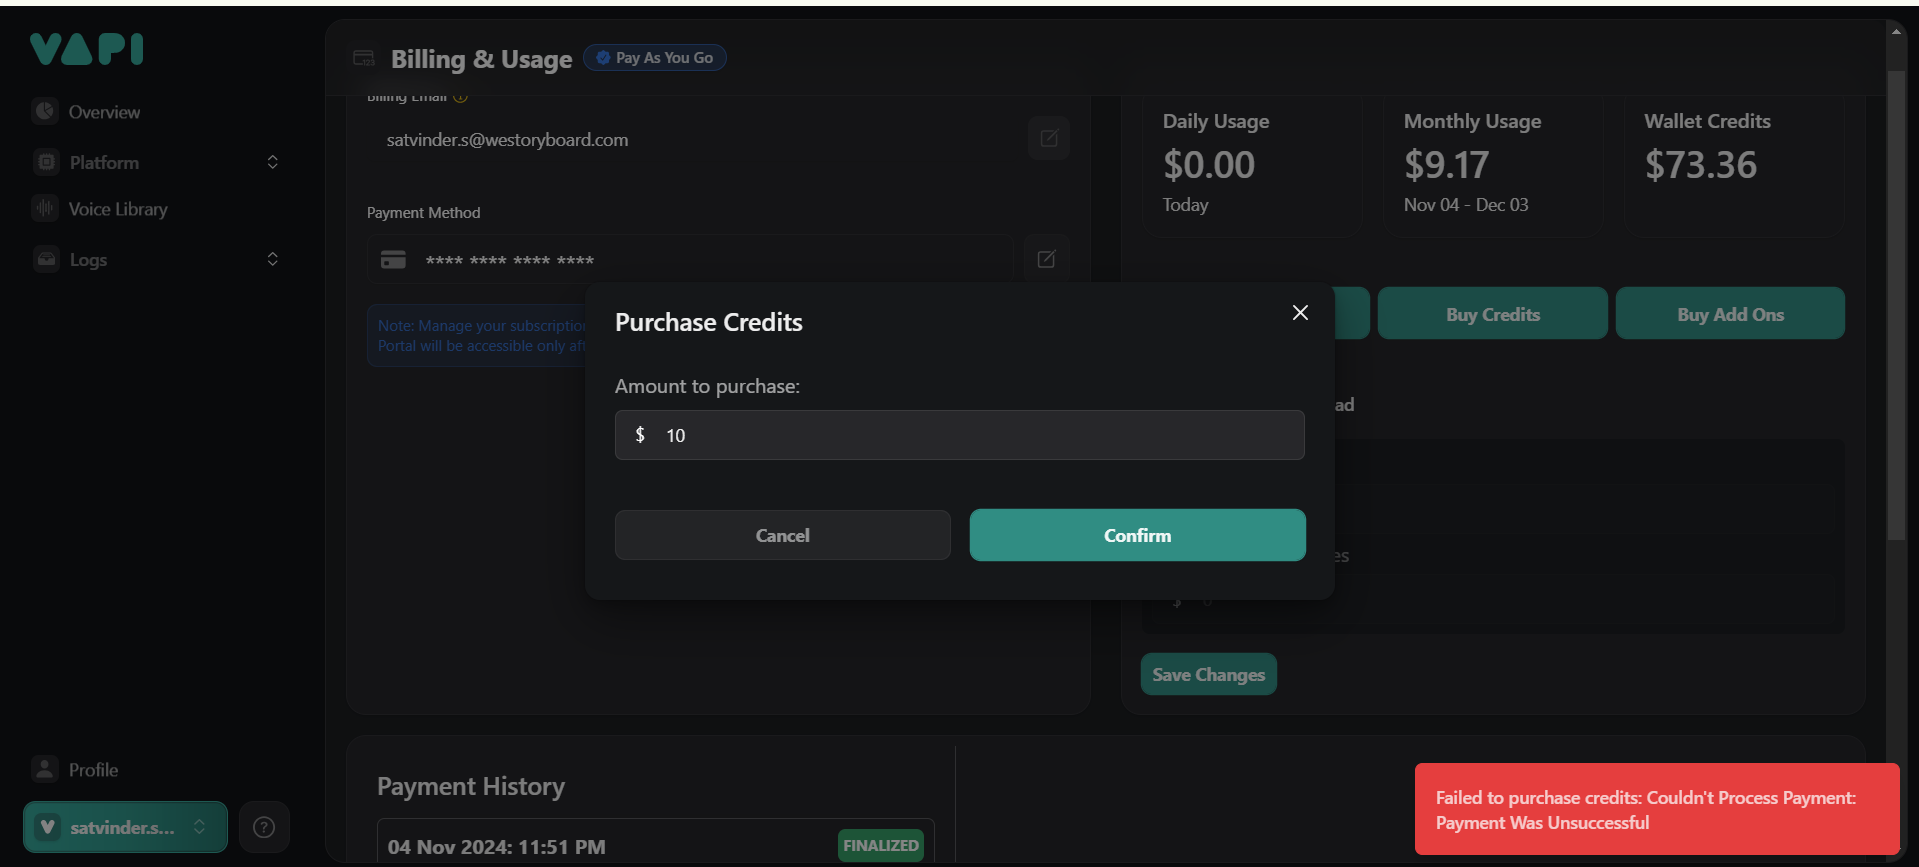
Task: Open the satvinder.s account switcher dropdown
Action: point(125,827)
